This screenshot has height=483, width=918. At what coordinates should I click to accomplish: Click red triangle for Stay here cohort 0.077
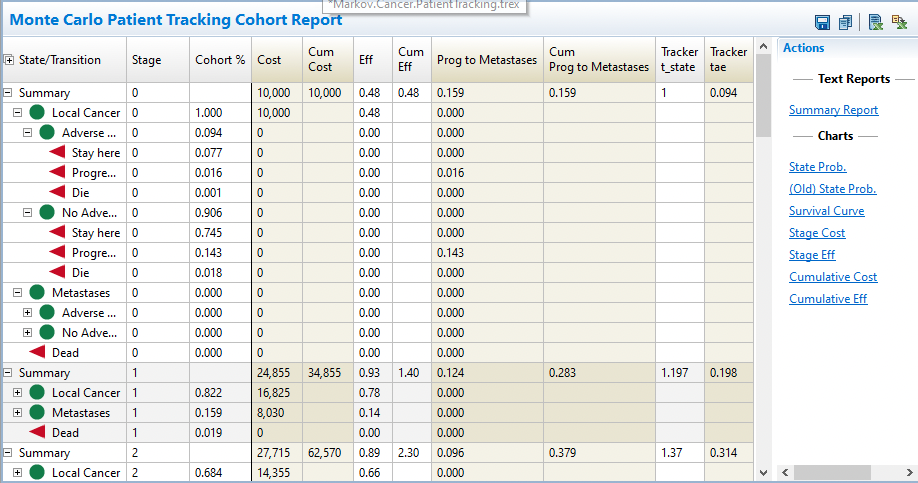(57, 153)
